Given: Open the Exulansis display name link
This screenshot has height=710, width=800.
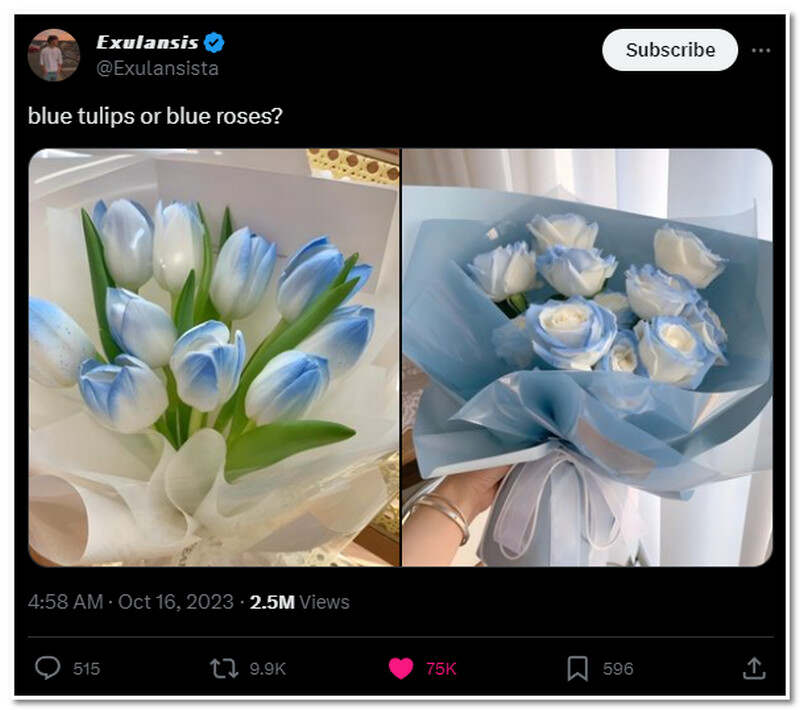Looking at the screenshot, I should click(147, 42).
